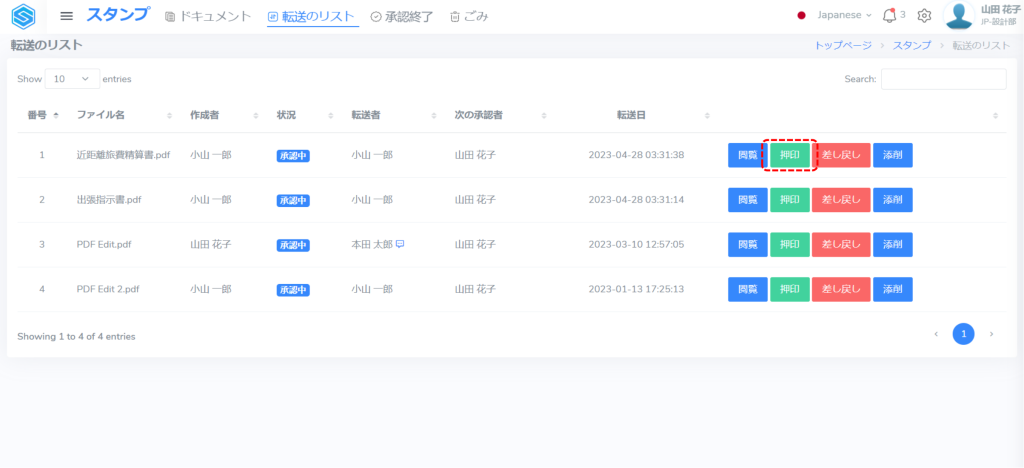Open the notification bell icon

[889, 15]
